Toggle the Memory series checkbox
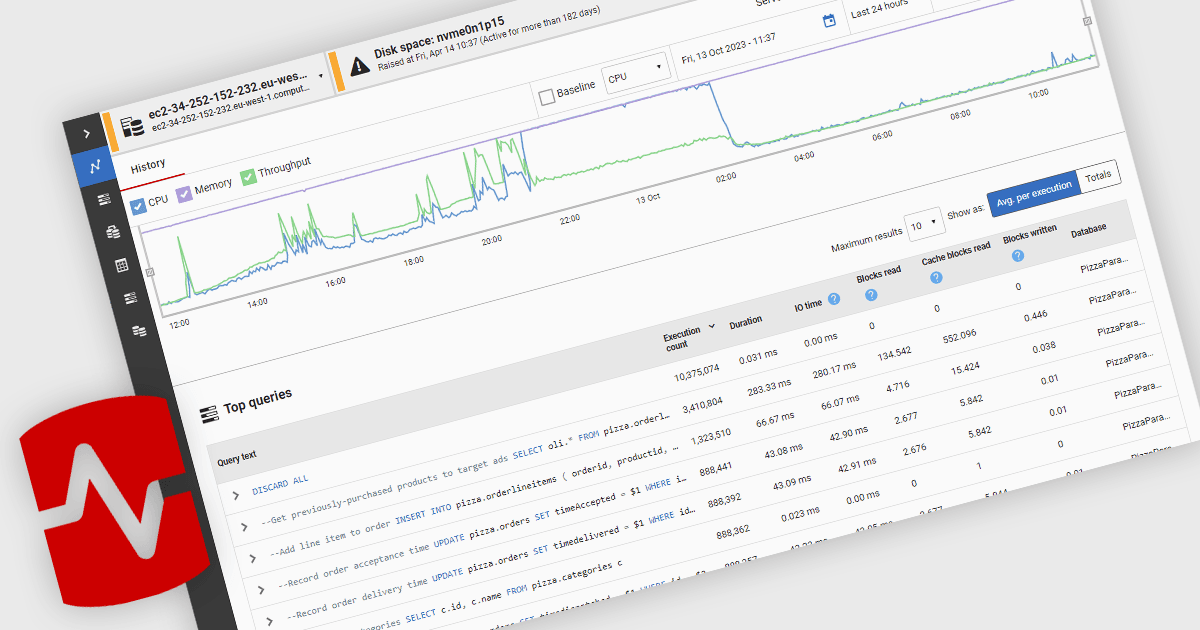1200x630 pixels. pos(184,193)
